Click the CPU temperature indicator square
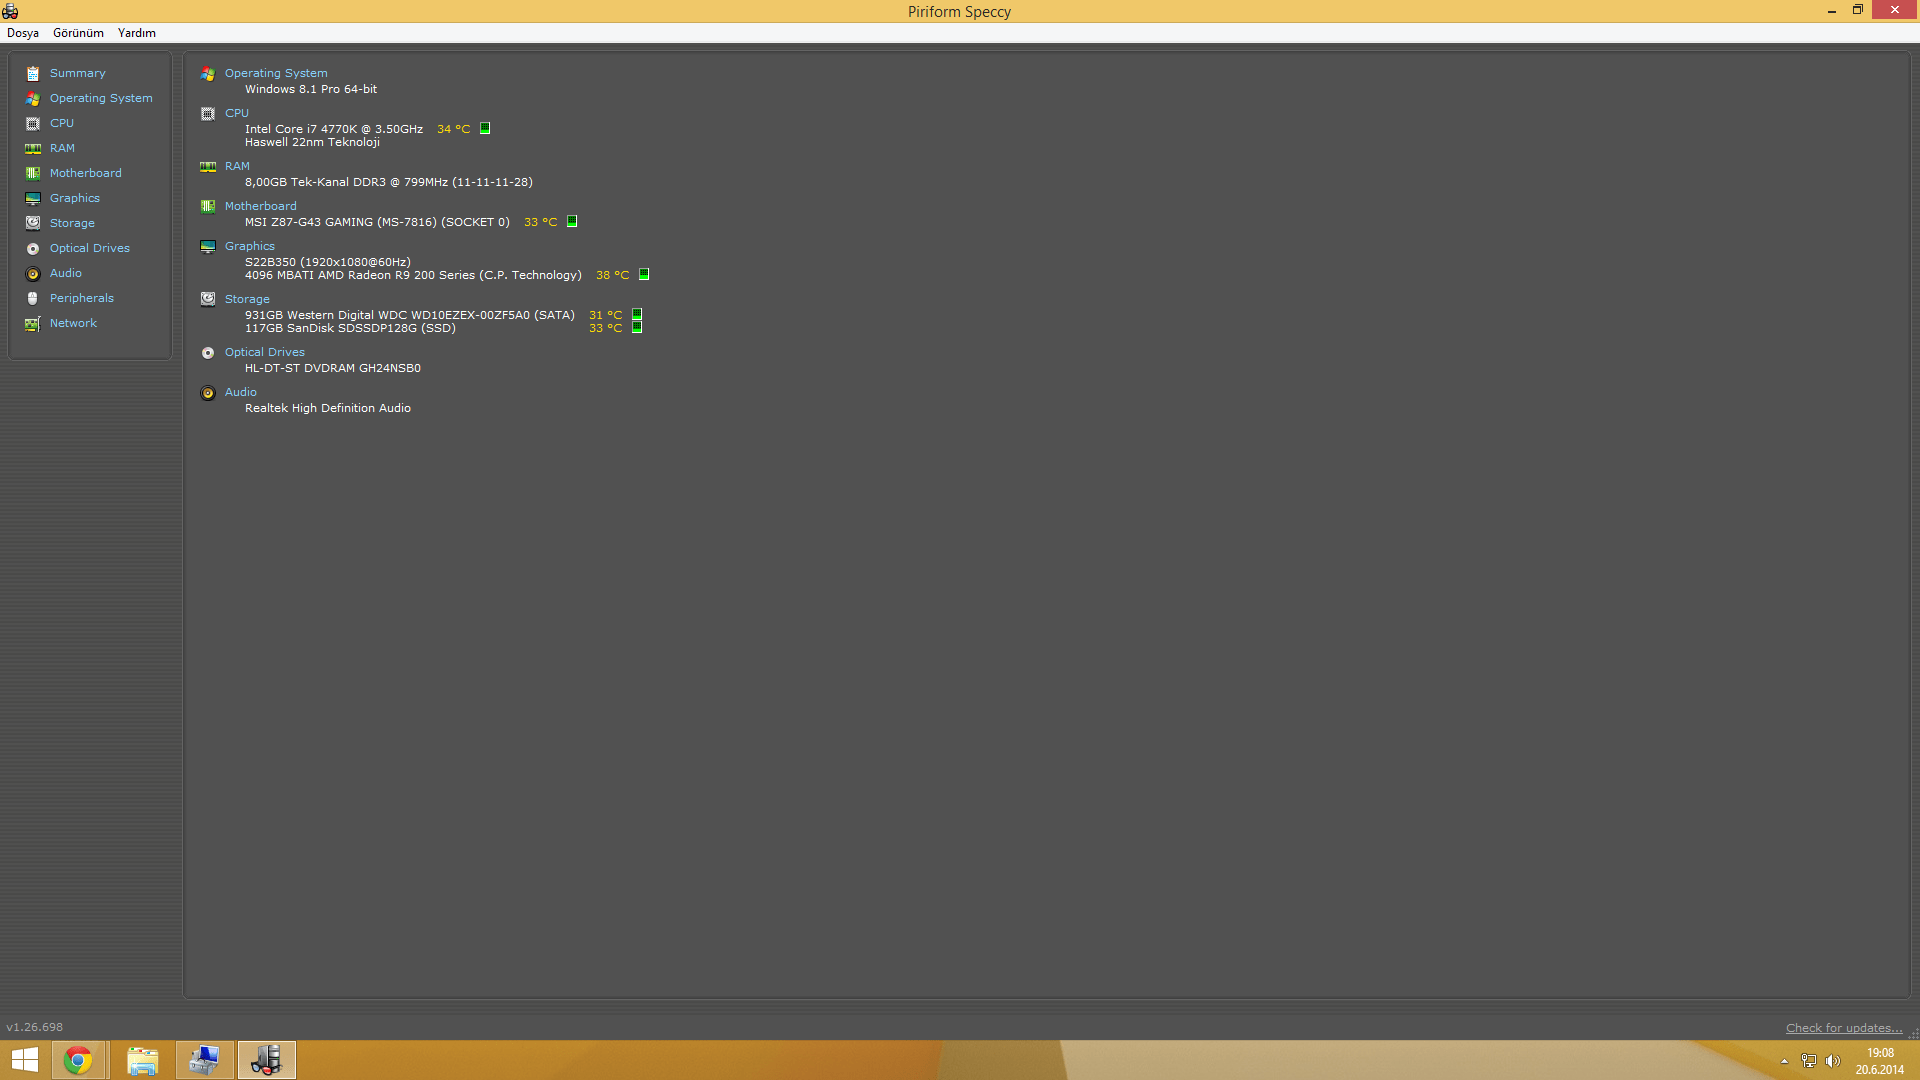 (x=485, y=129)
